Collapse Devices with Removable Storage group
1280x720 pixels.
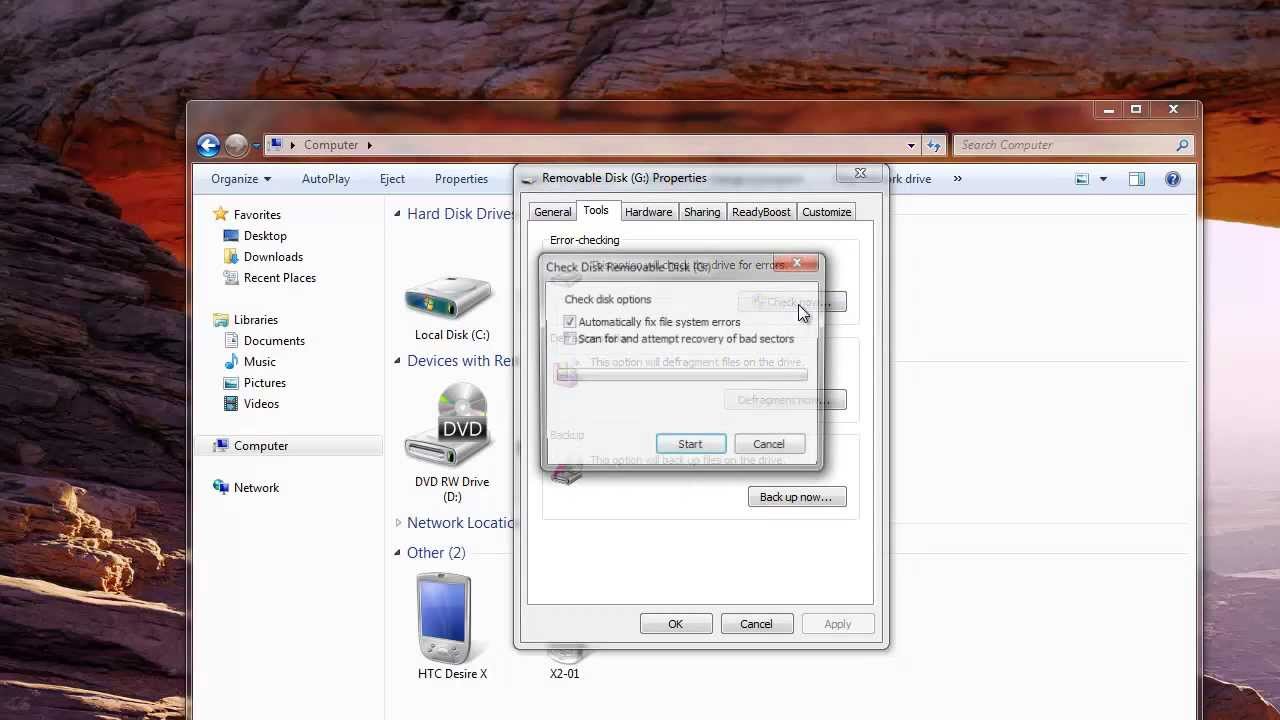click(x=398, y=360)
